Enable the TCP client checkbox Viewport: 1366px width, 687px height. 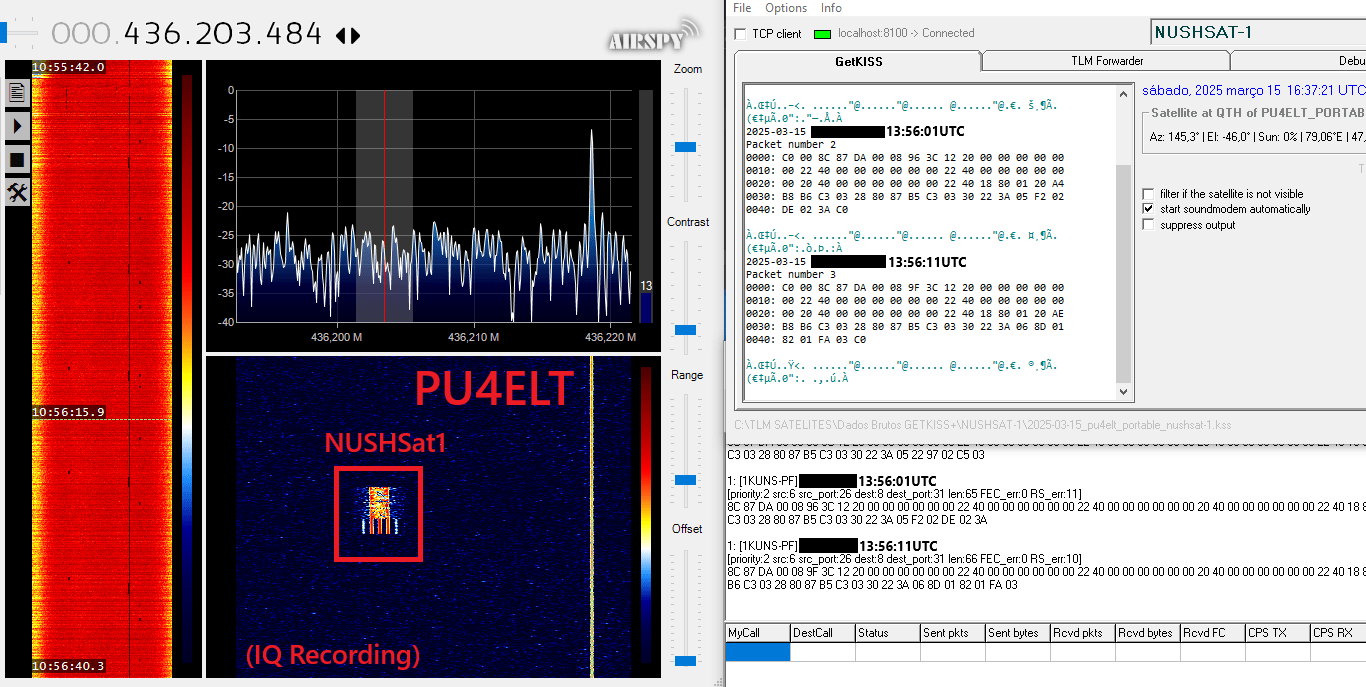740,34
